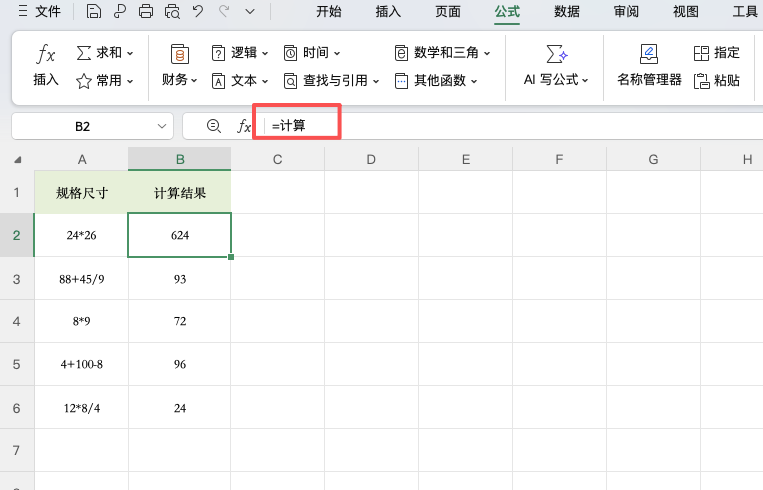
Task: Switch to the 审阅 tab
Action: (626, 11)
